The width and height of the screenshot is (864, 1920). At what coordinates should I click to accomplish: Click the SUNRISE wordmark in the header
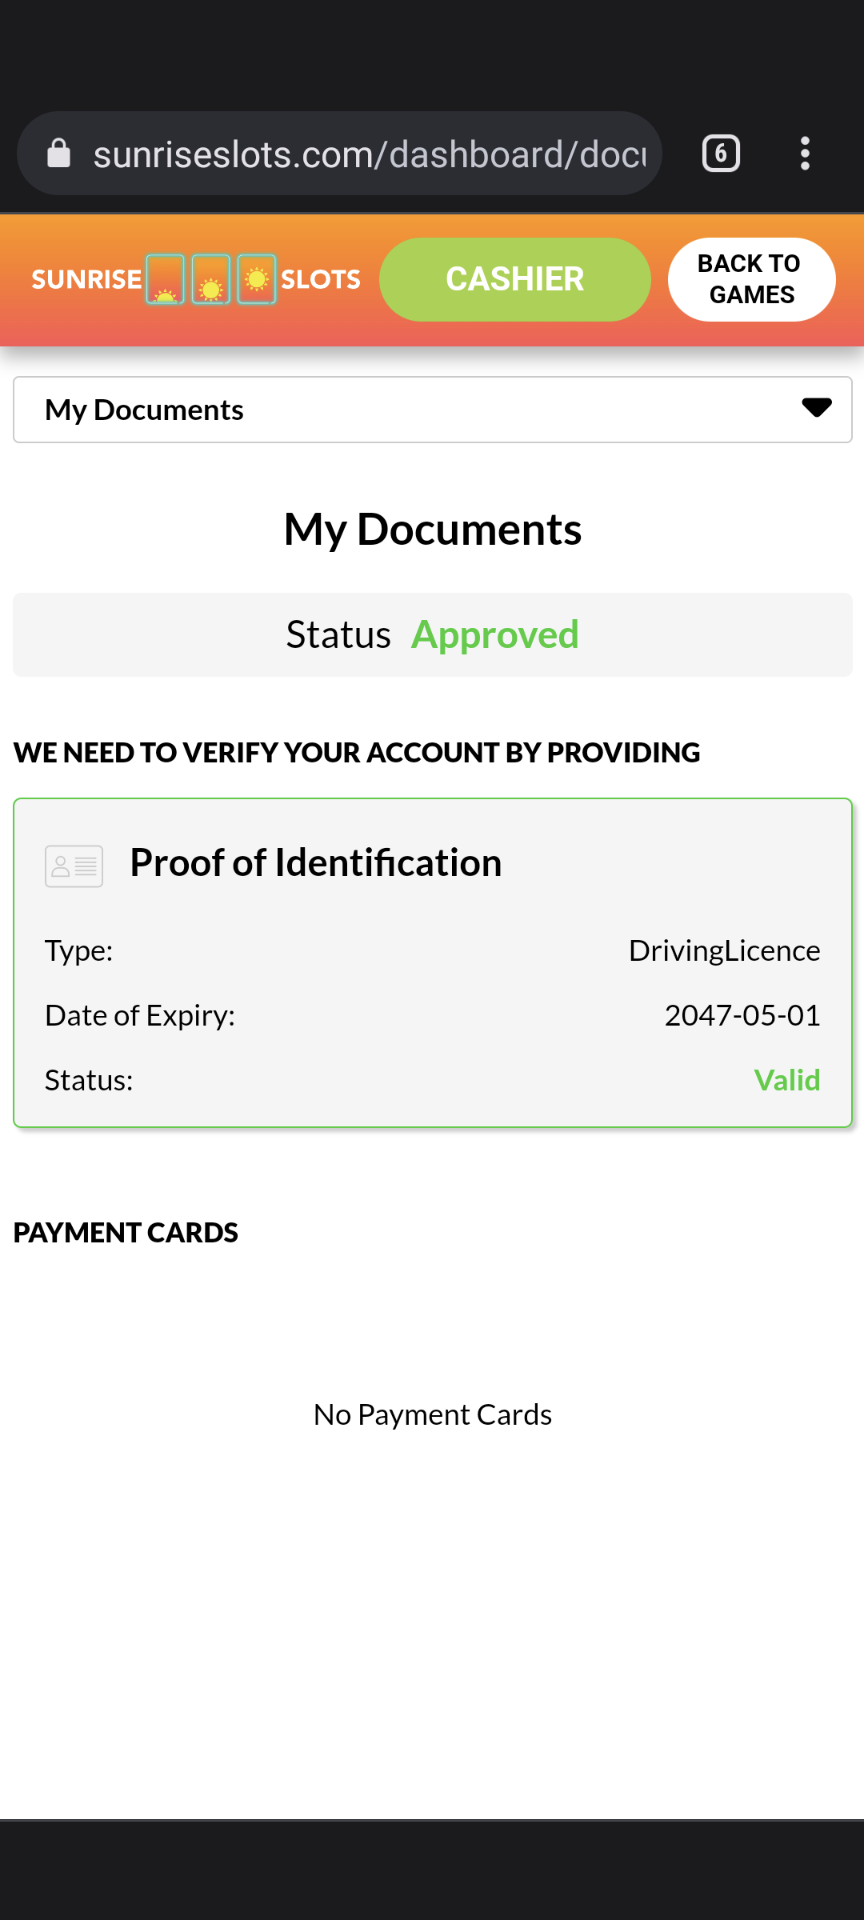click(x=87, y=280)
